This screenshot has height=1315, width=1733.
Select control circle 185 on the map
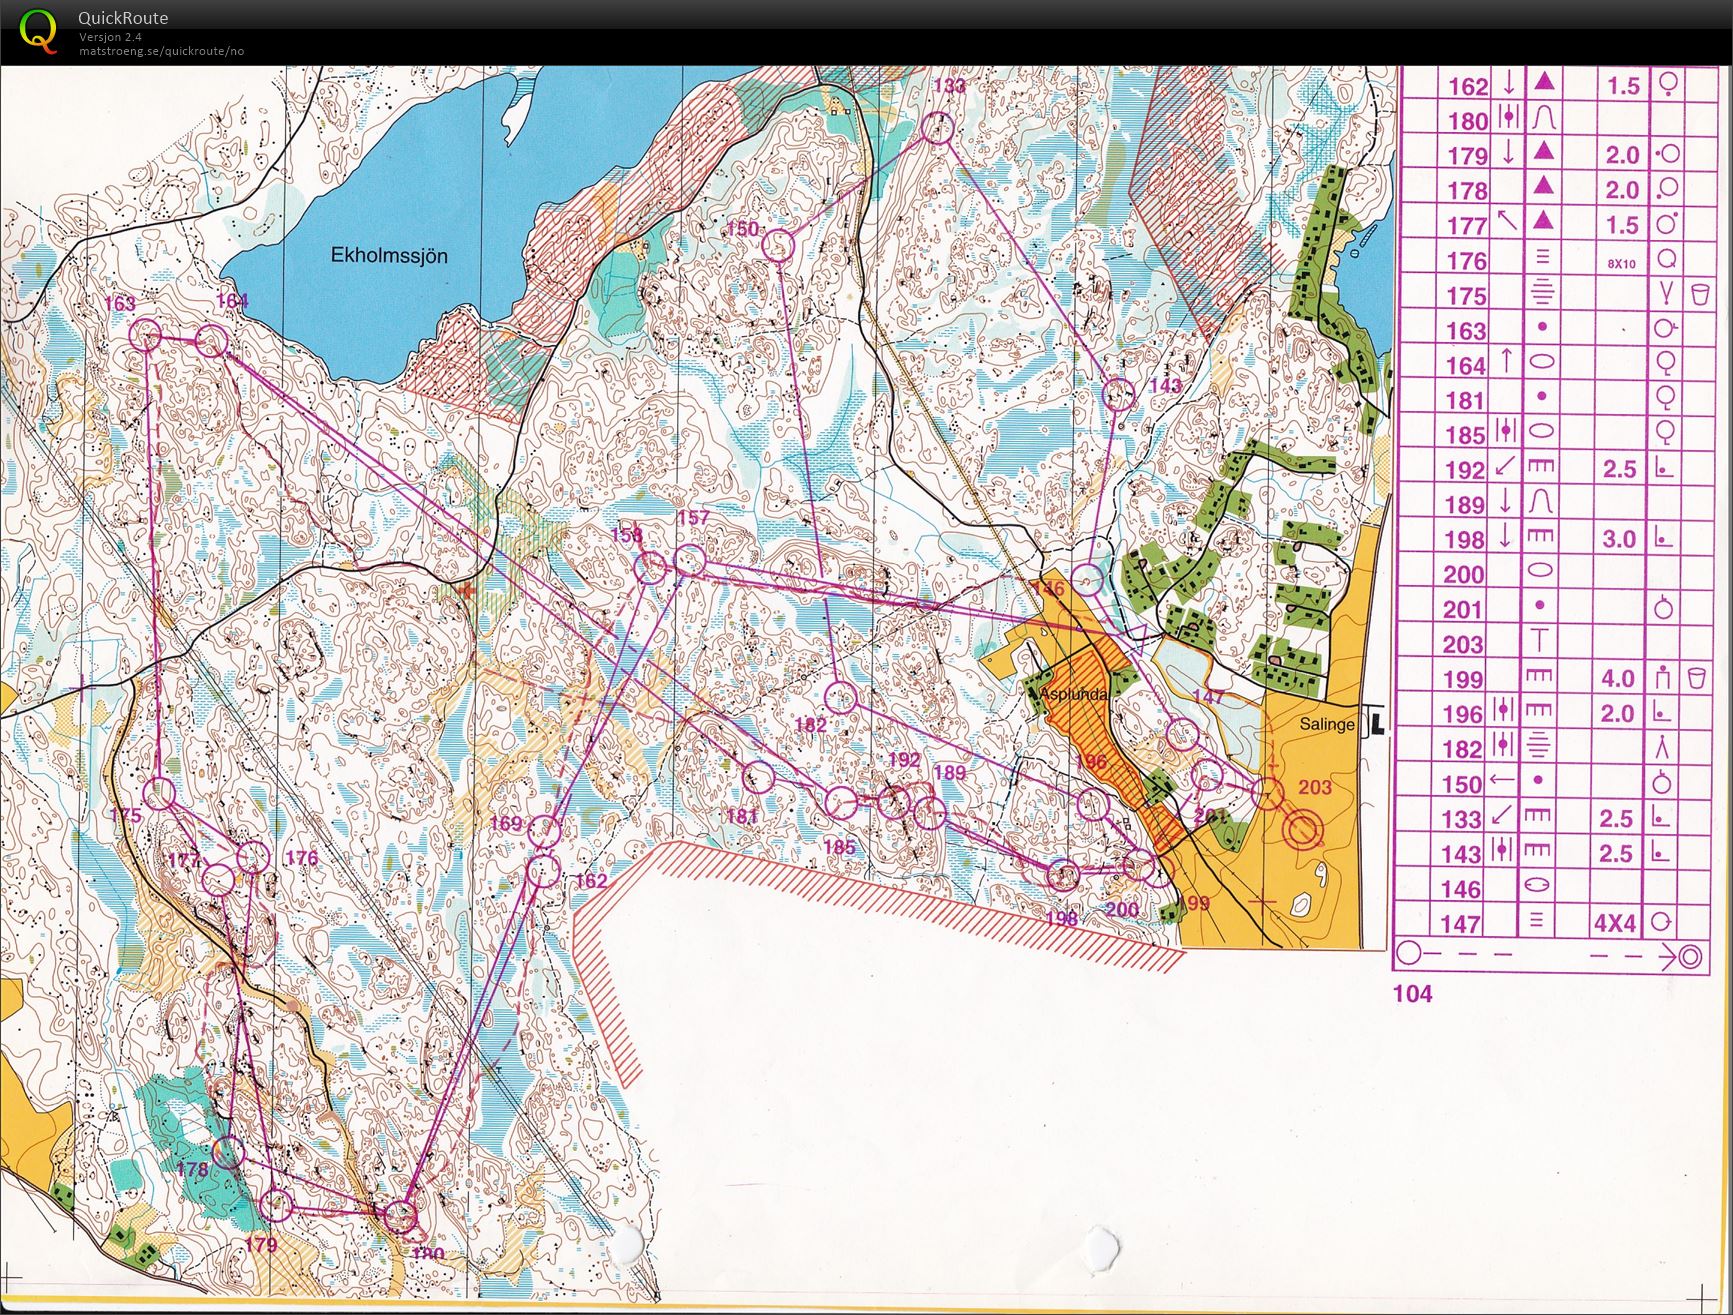pyautogui.click(x=841, y=802)
